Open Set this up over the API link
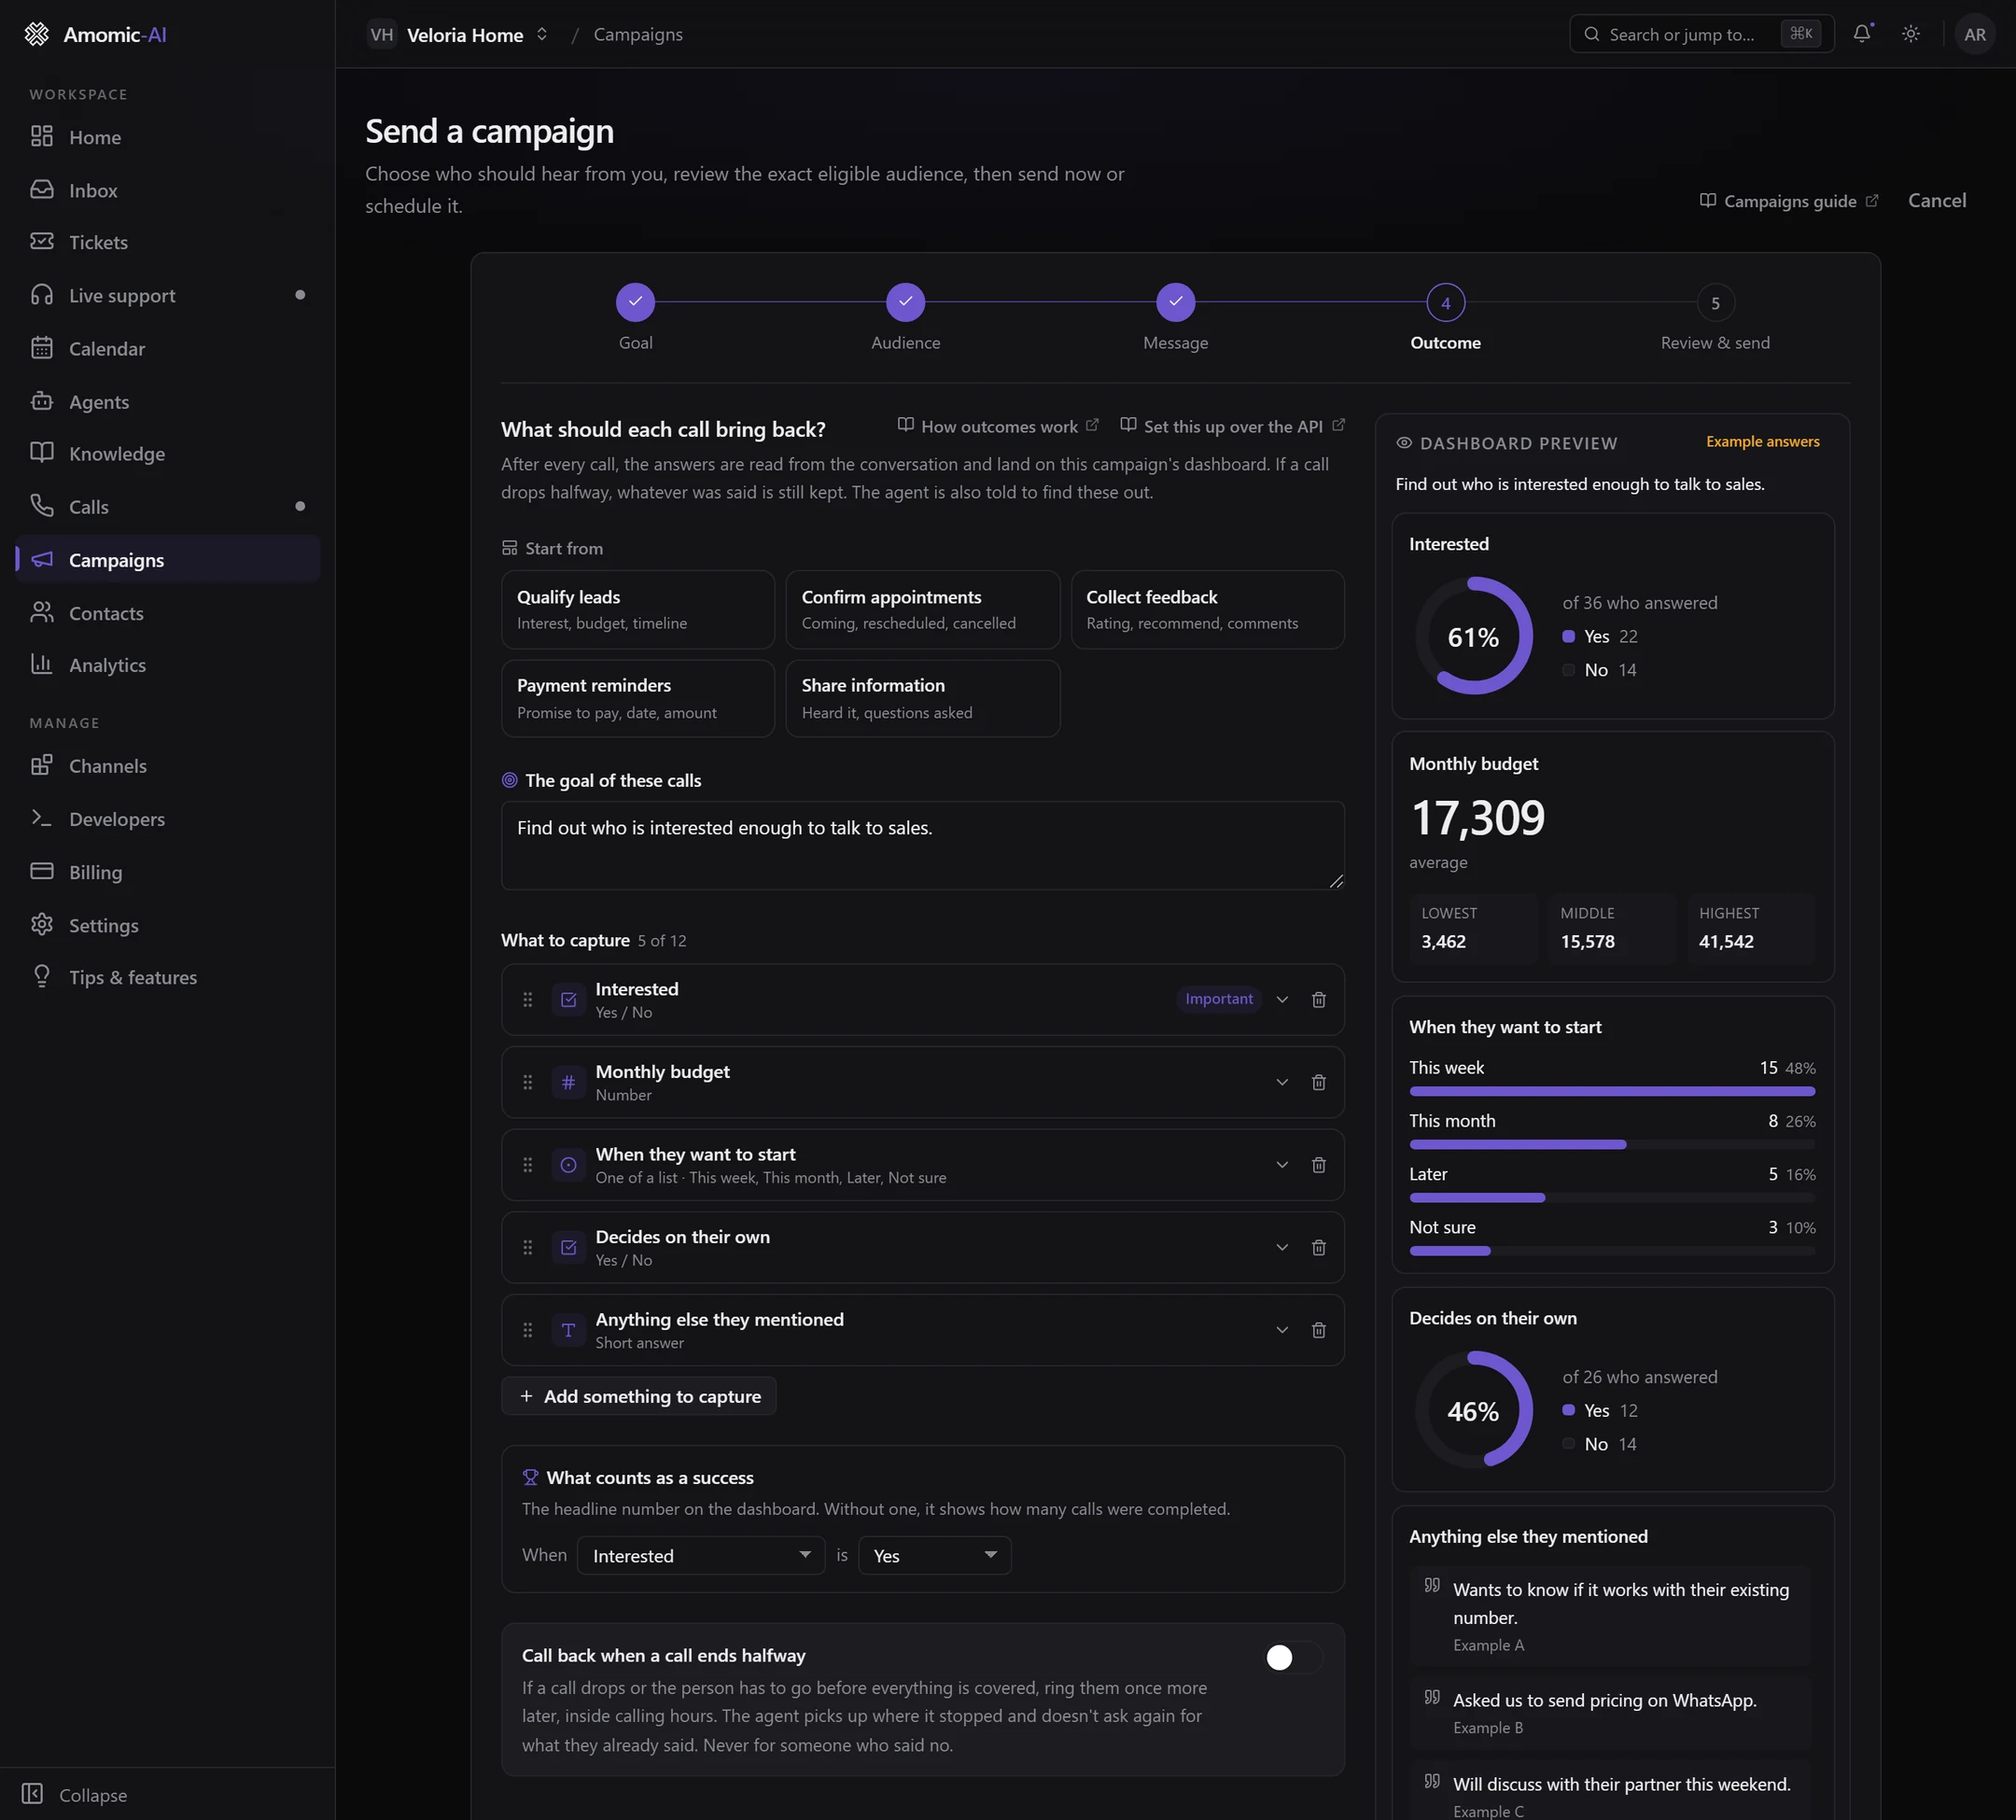Screen dimensions: 2016x1820 click(x=1232, y=426)
